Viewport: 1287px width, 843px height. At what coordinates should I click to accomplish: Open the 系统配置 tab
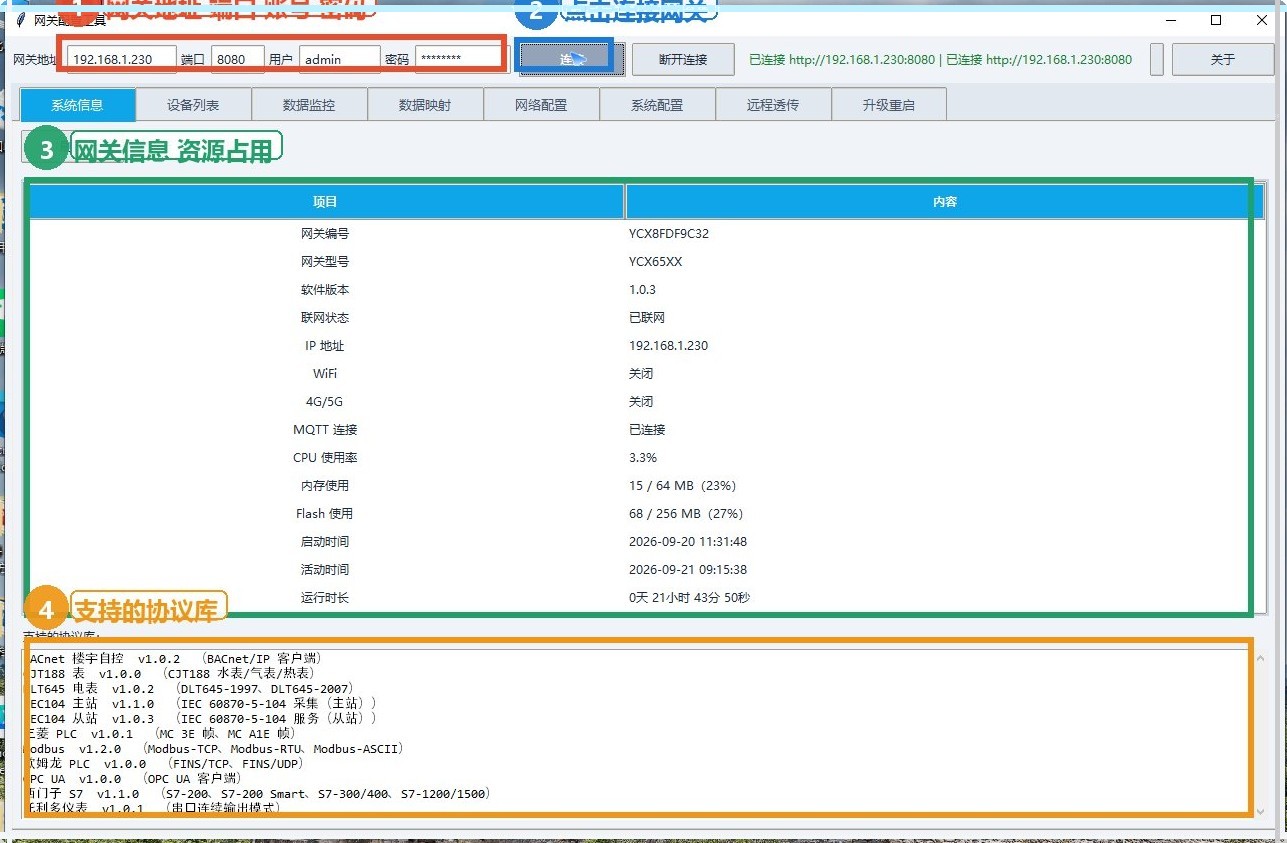coord(657,104)
